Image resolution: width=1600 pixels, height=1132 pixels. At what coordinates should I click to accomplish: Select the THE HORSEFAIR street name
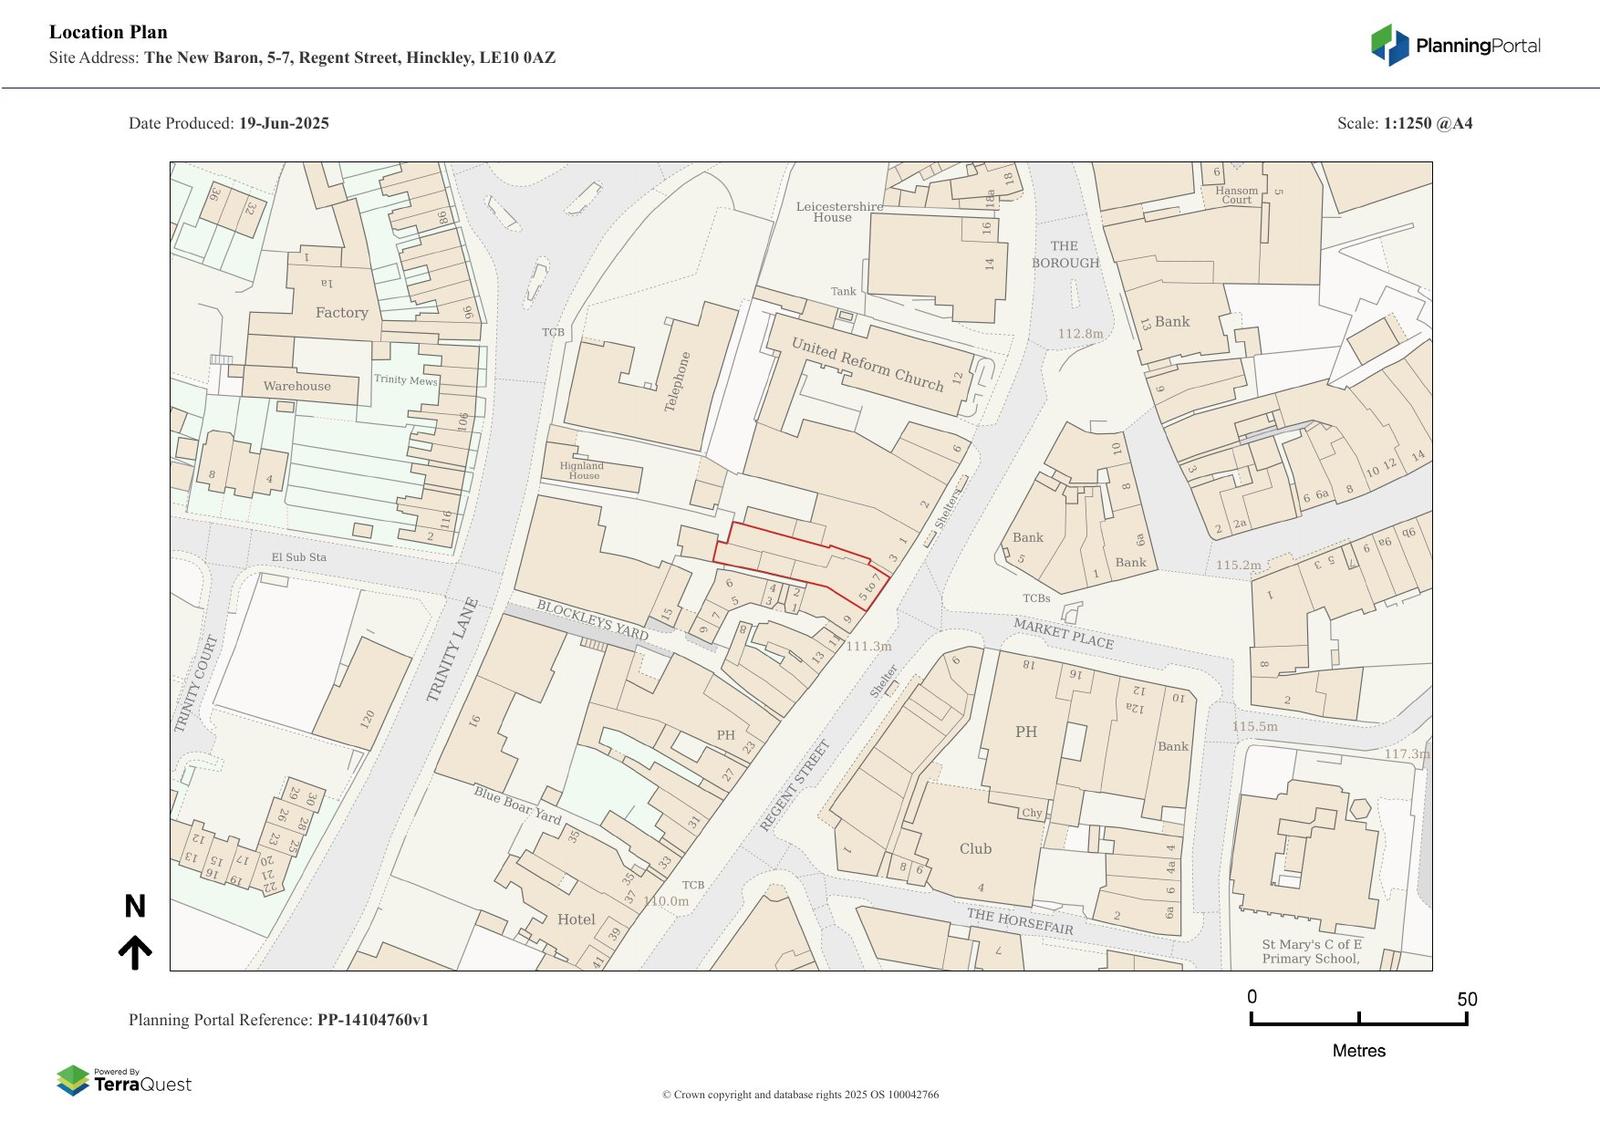[1019, 921]
